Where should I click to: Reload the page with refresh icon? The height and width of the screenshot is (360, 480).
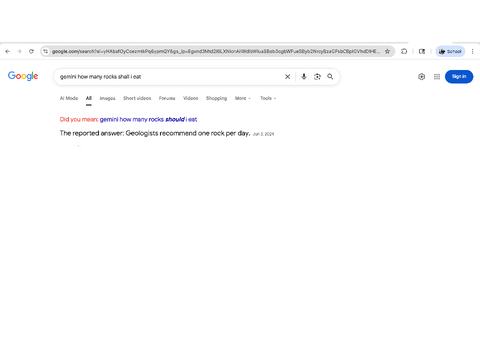[x=31, y=51]
